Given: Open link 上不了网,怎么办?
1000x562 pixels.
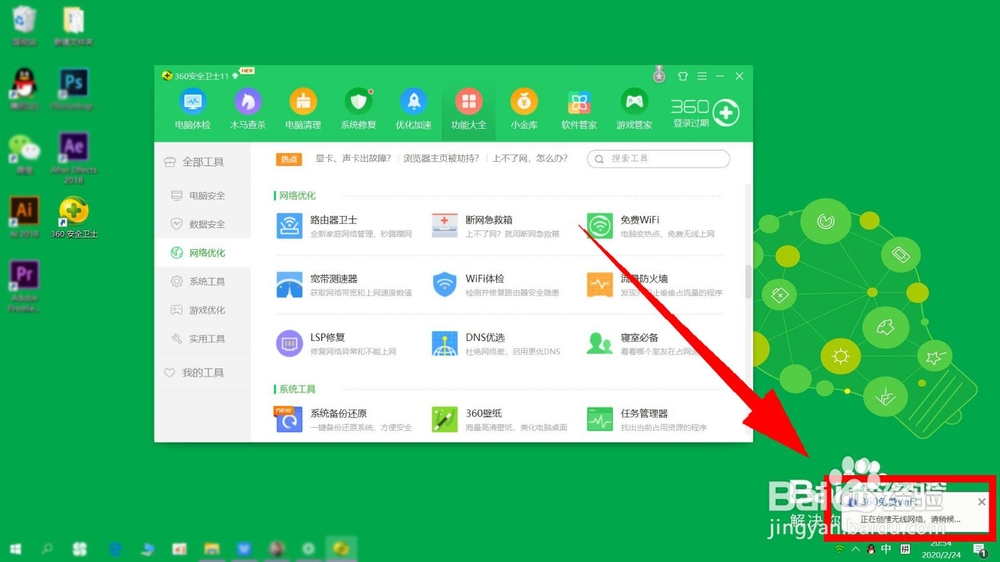Looking at the screenshot, I should [529, 158].
